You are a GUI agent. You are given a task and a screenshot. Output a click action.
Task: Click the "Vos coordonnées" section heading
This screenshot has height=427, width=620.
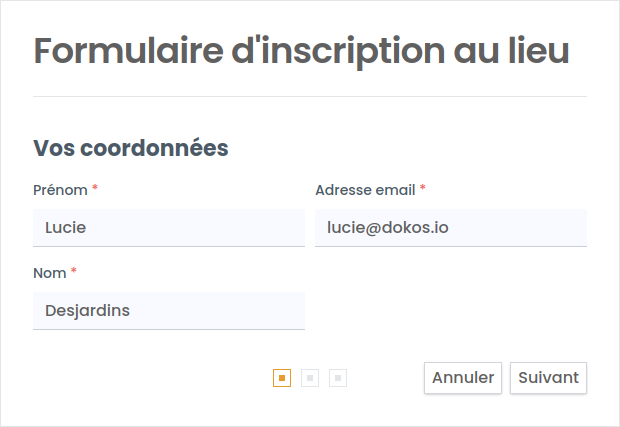(131, 149)
